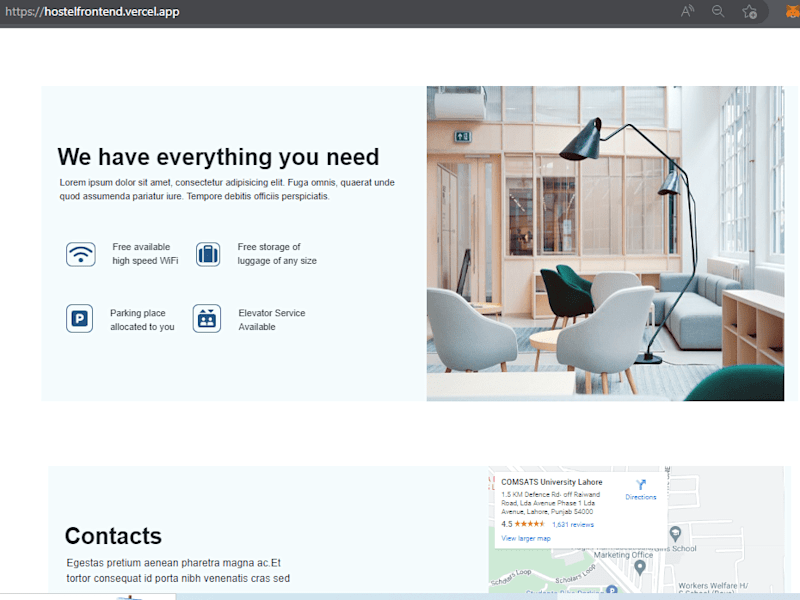Click the Contacts heading
The width and height of the screenshot is (800, 600).
point(113,536)
